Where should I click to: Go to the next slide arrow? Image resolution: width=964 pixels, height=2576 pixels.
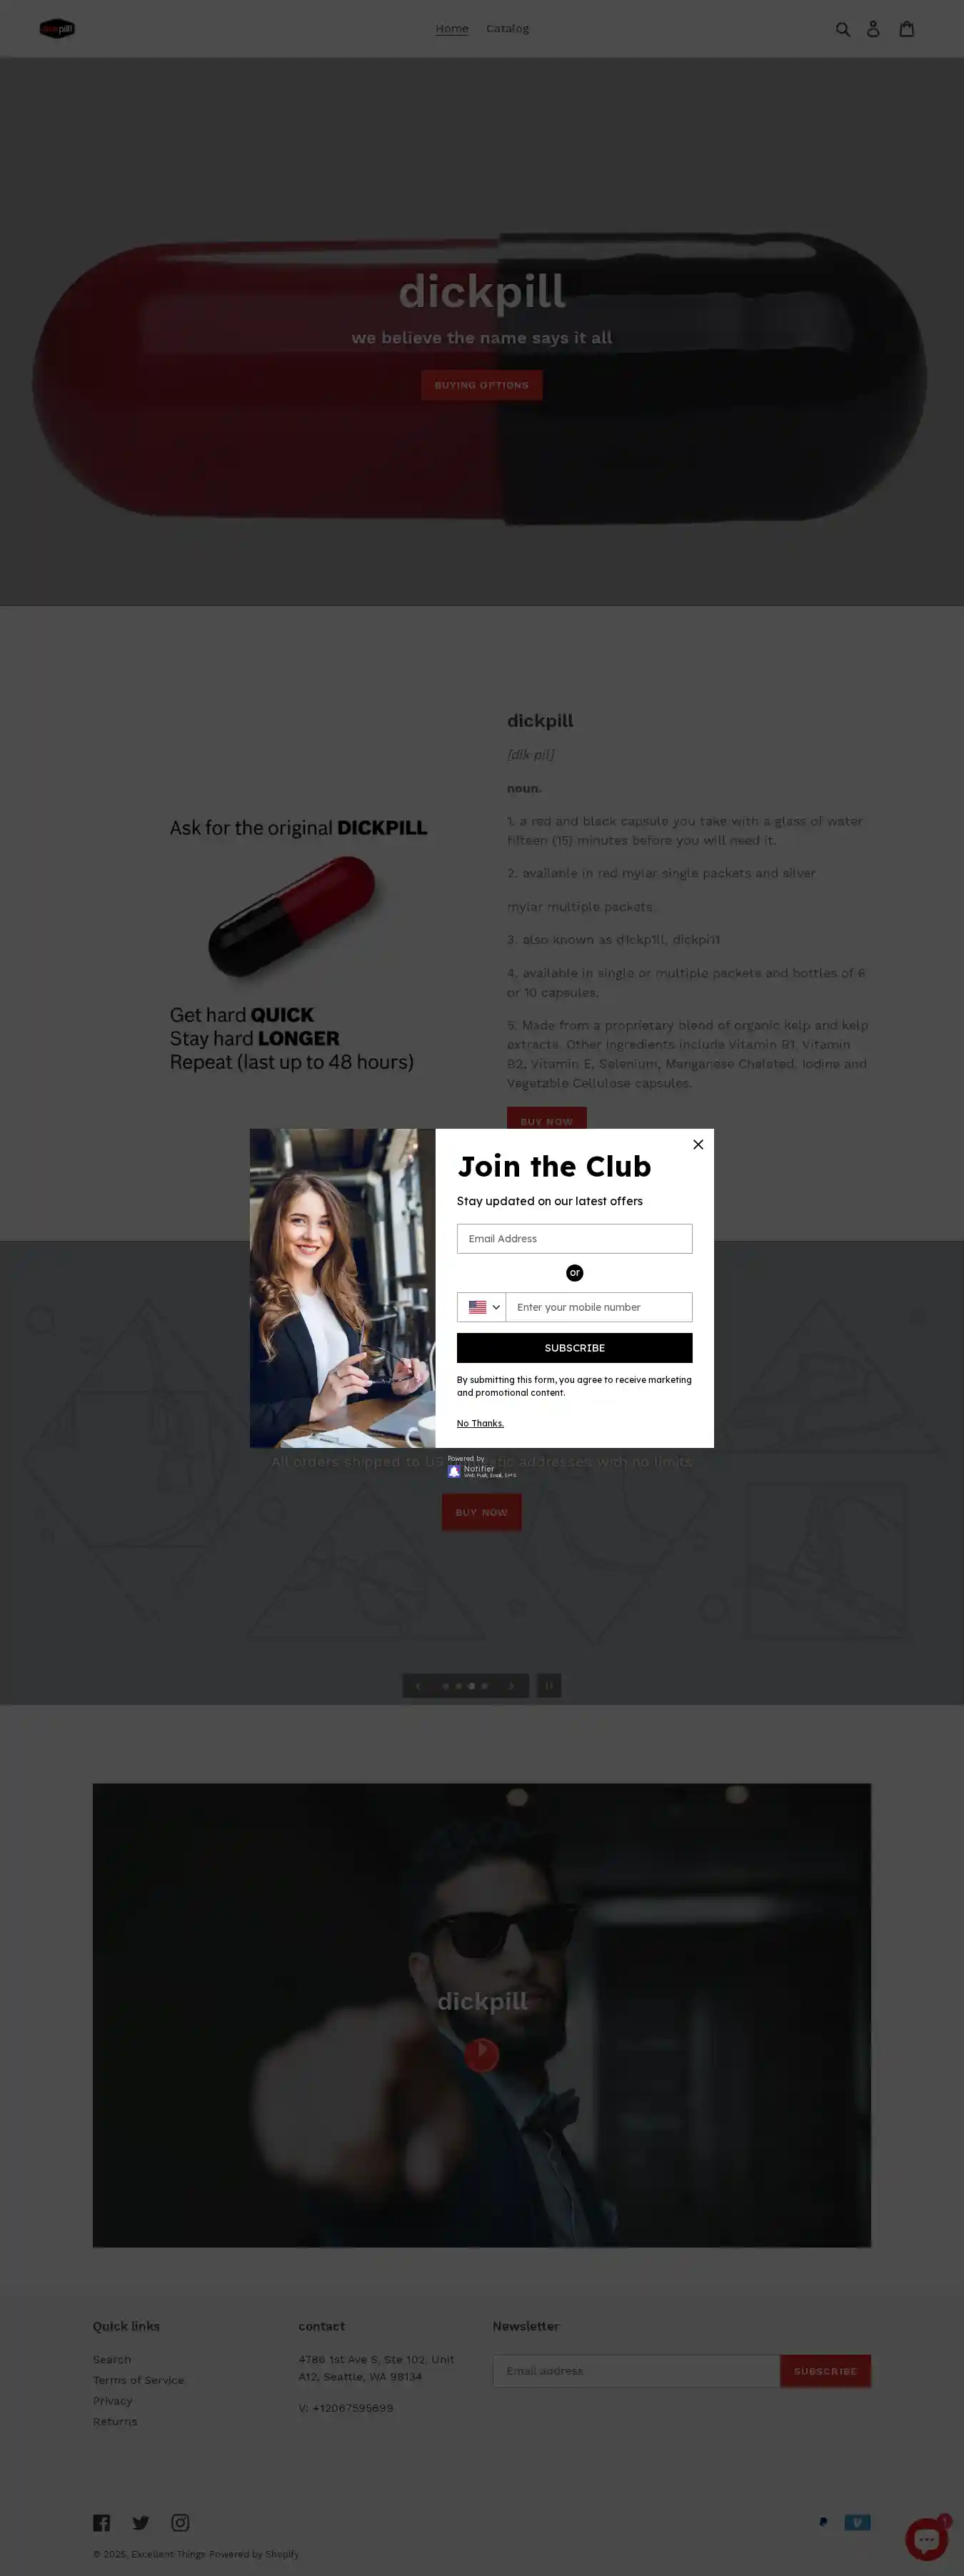(512, 1685)
